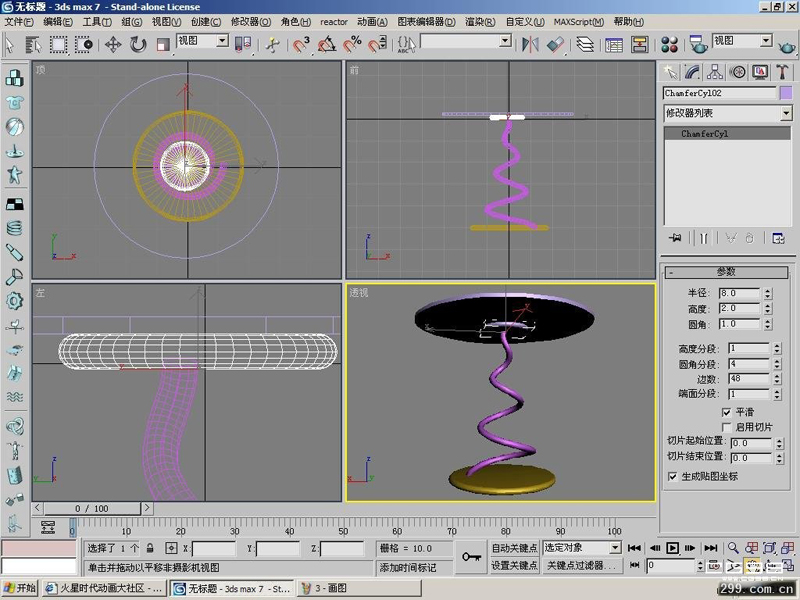Toggle Pin Stack in the modifier panel
Viewport: 800px width, 600px height.
676,238
